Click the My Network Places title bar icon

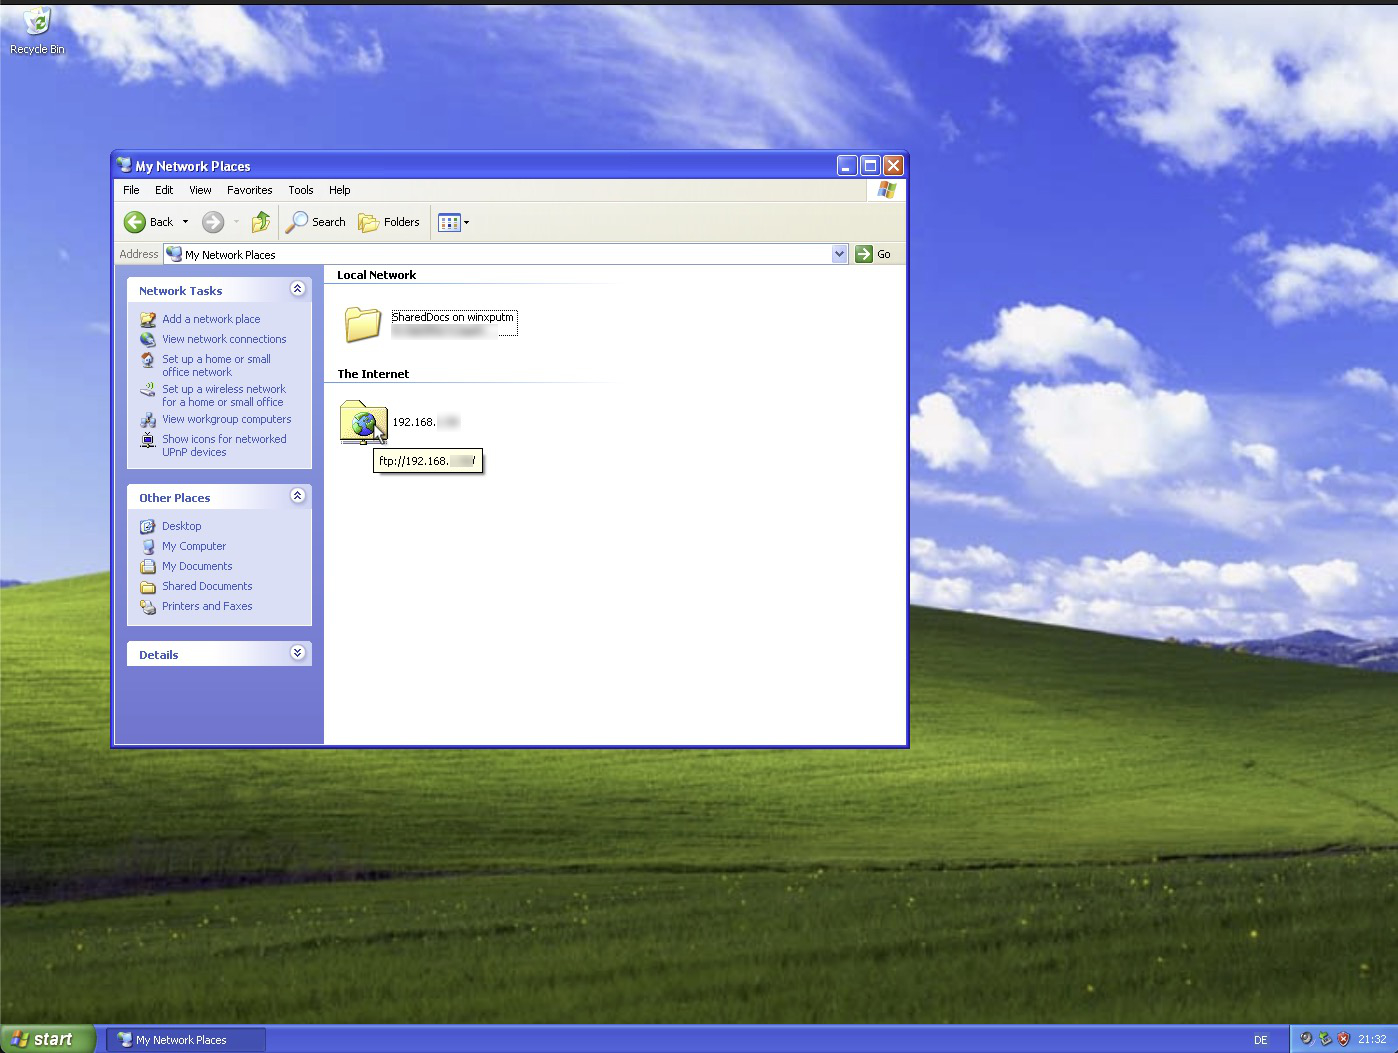click(124, 166)
